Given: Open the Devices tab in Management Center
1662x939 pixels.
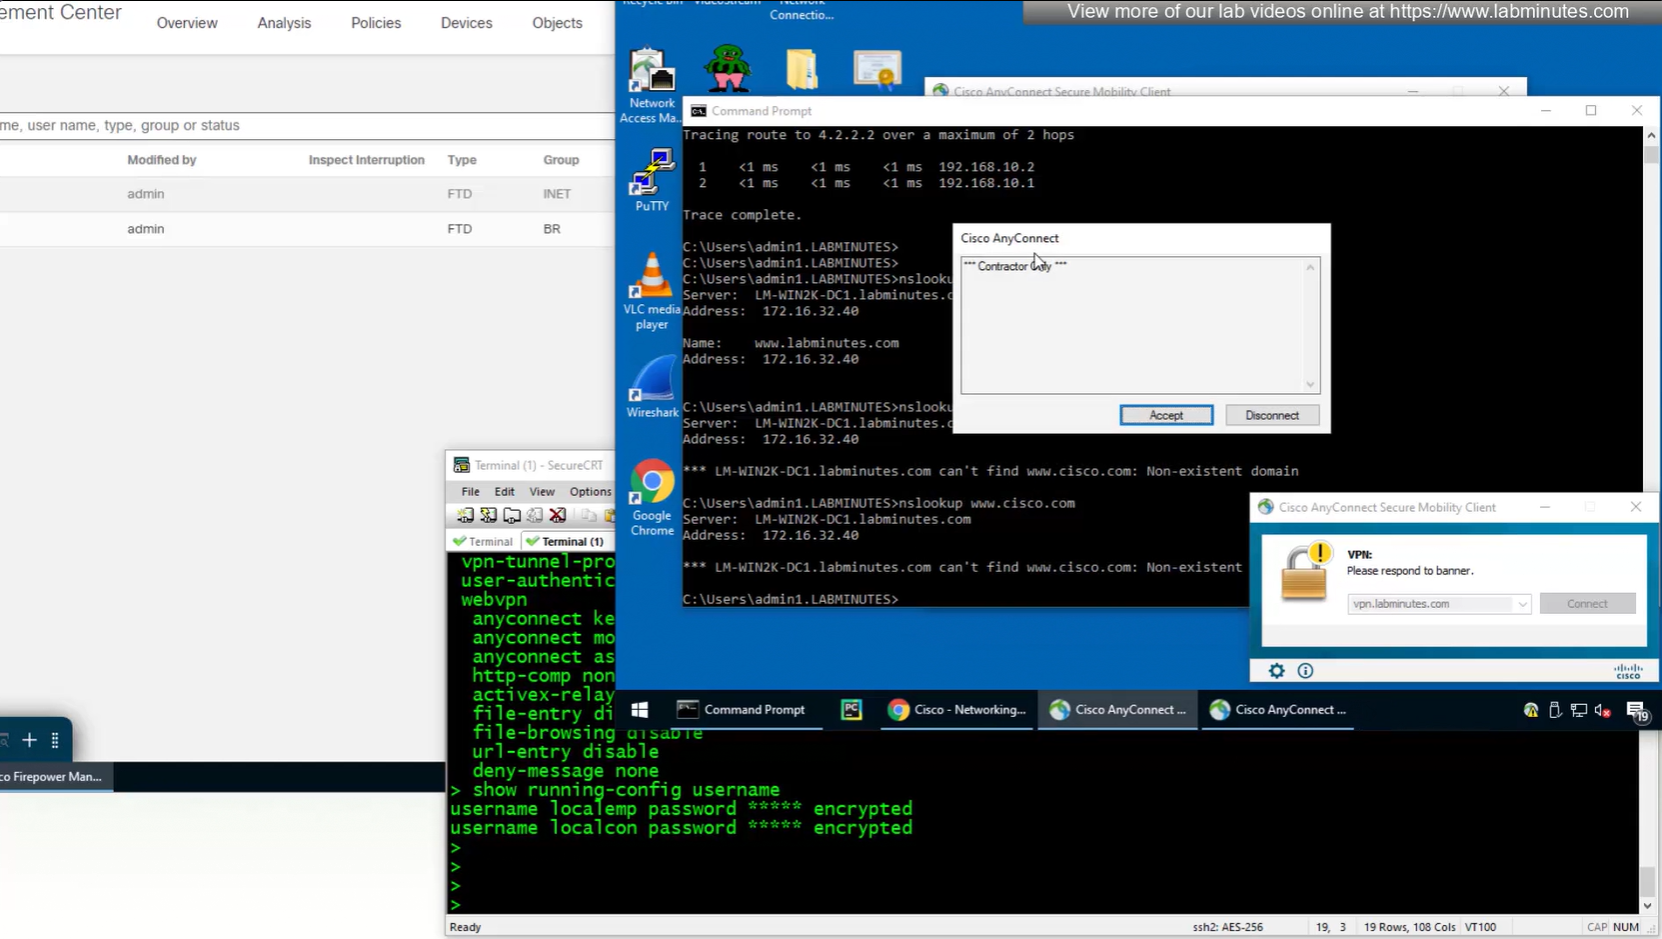Looking at the screenshot, I should tap(466, 23).
